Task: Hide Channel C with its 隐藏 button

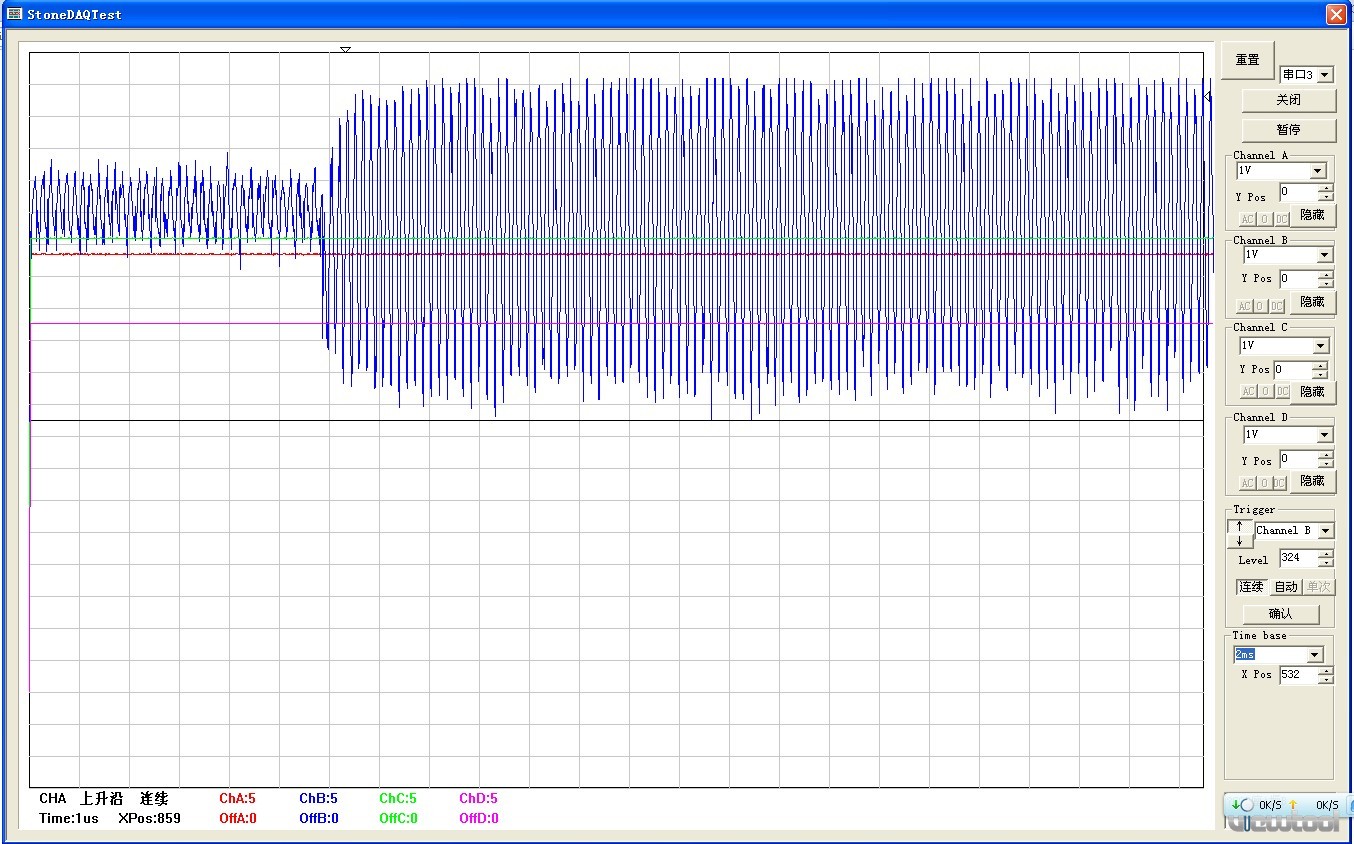Action: click(x=1312, y=391)
